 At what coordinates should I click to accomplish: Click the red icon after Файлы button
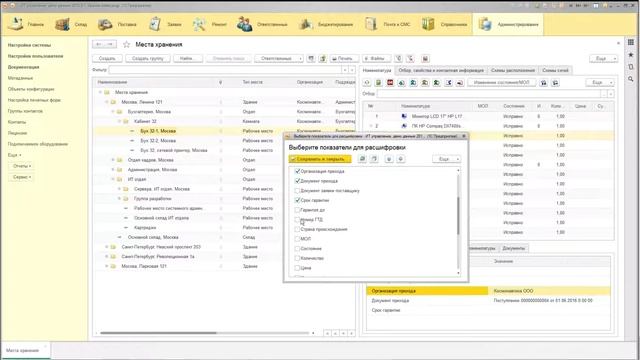coord(425,59)
